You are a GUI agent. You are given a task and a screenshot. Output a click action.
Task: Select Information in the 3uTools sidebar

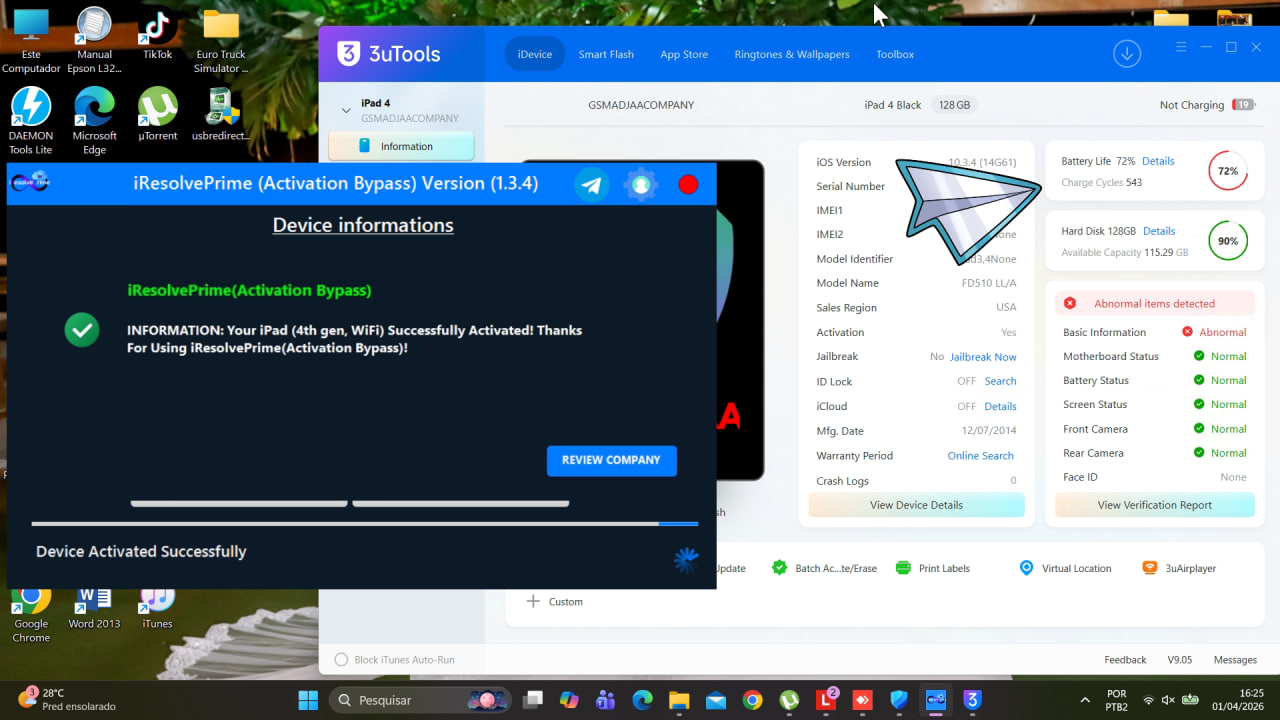(x=401, y=146)
